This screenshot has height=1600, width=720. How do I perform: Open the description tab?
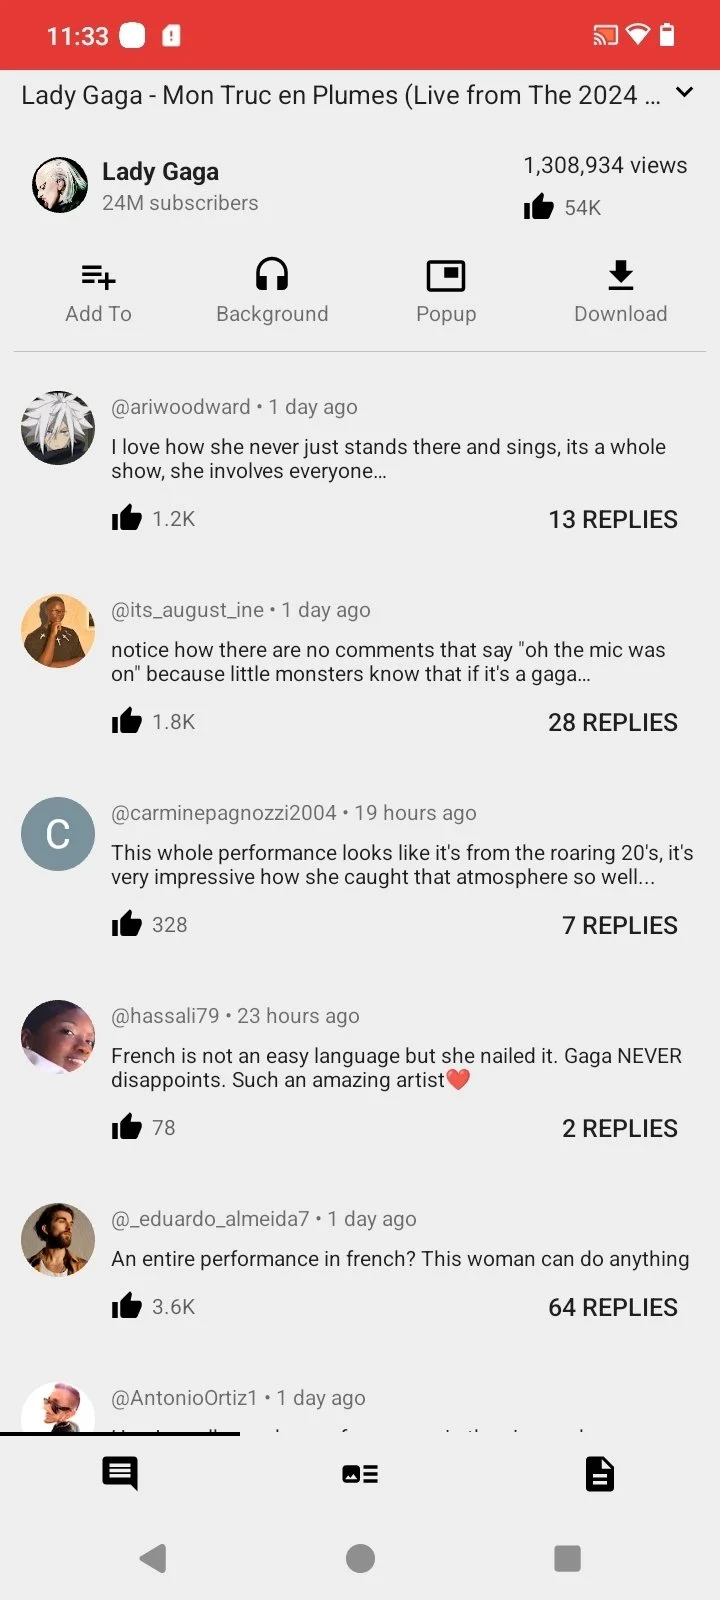coord(599,1473)
